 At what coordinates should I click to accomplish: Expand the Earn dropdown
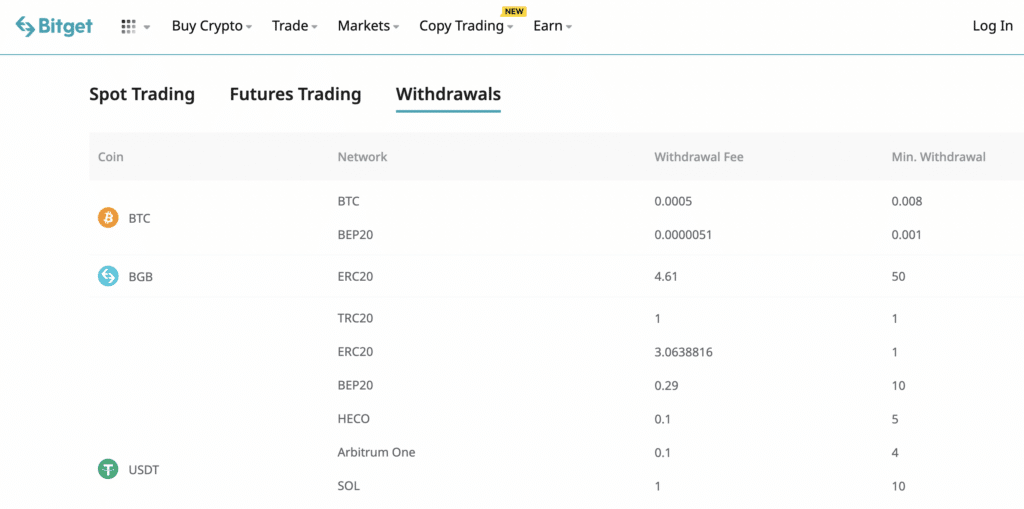pyautogui.click(x=552, y=26)
